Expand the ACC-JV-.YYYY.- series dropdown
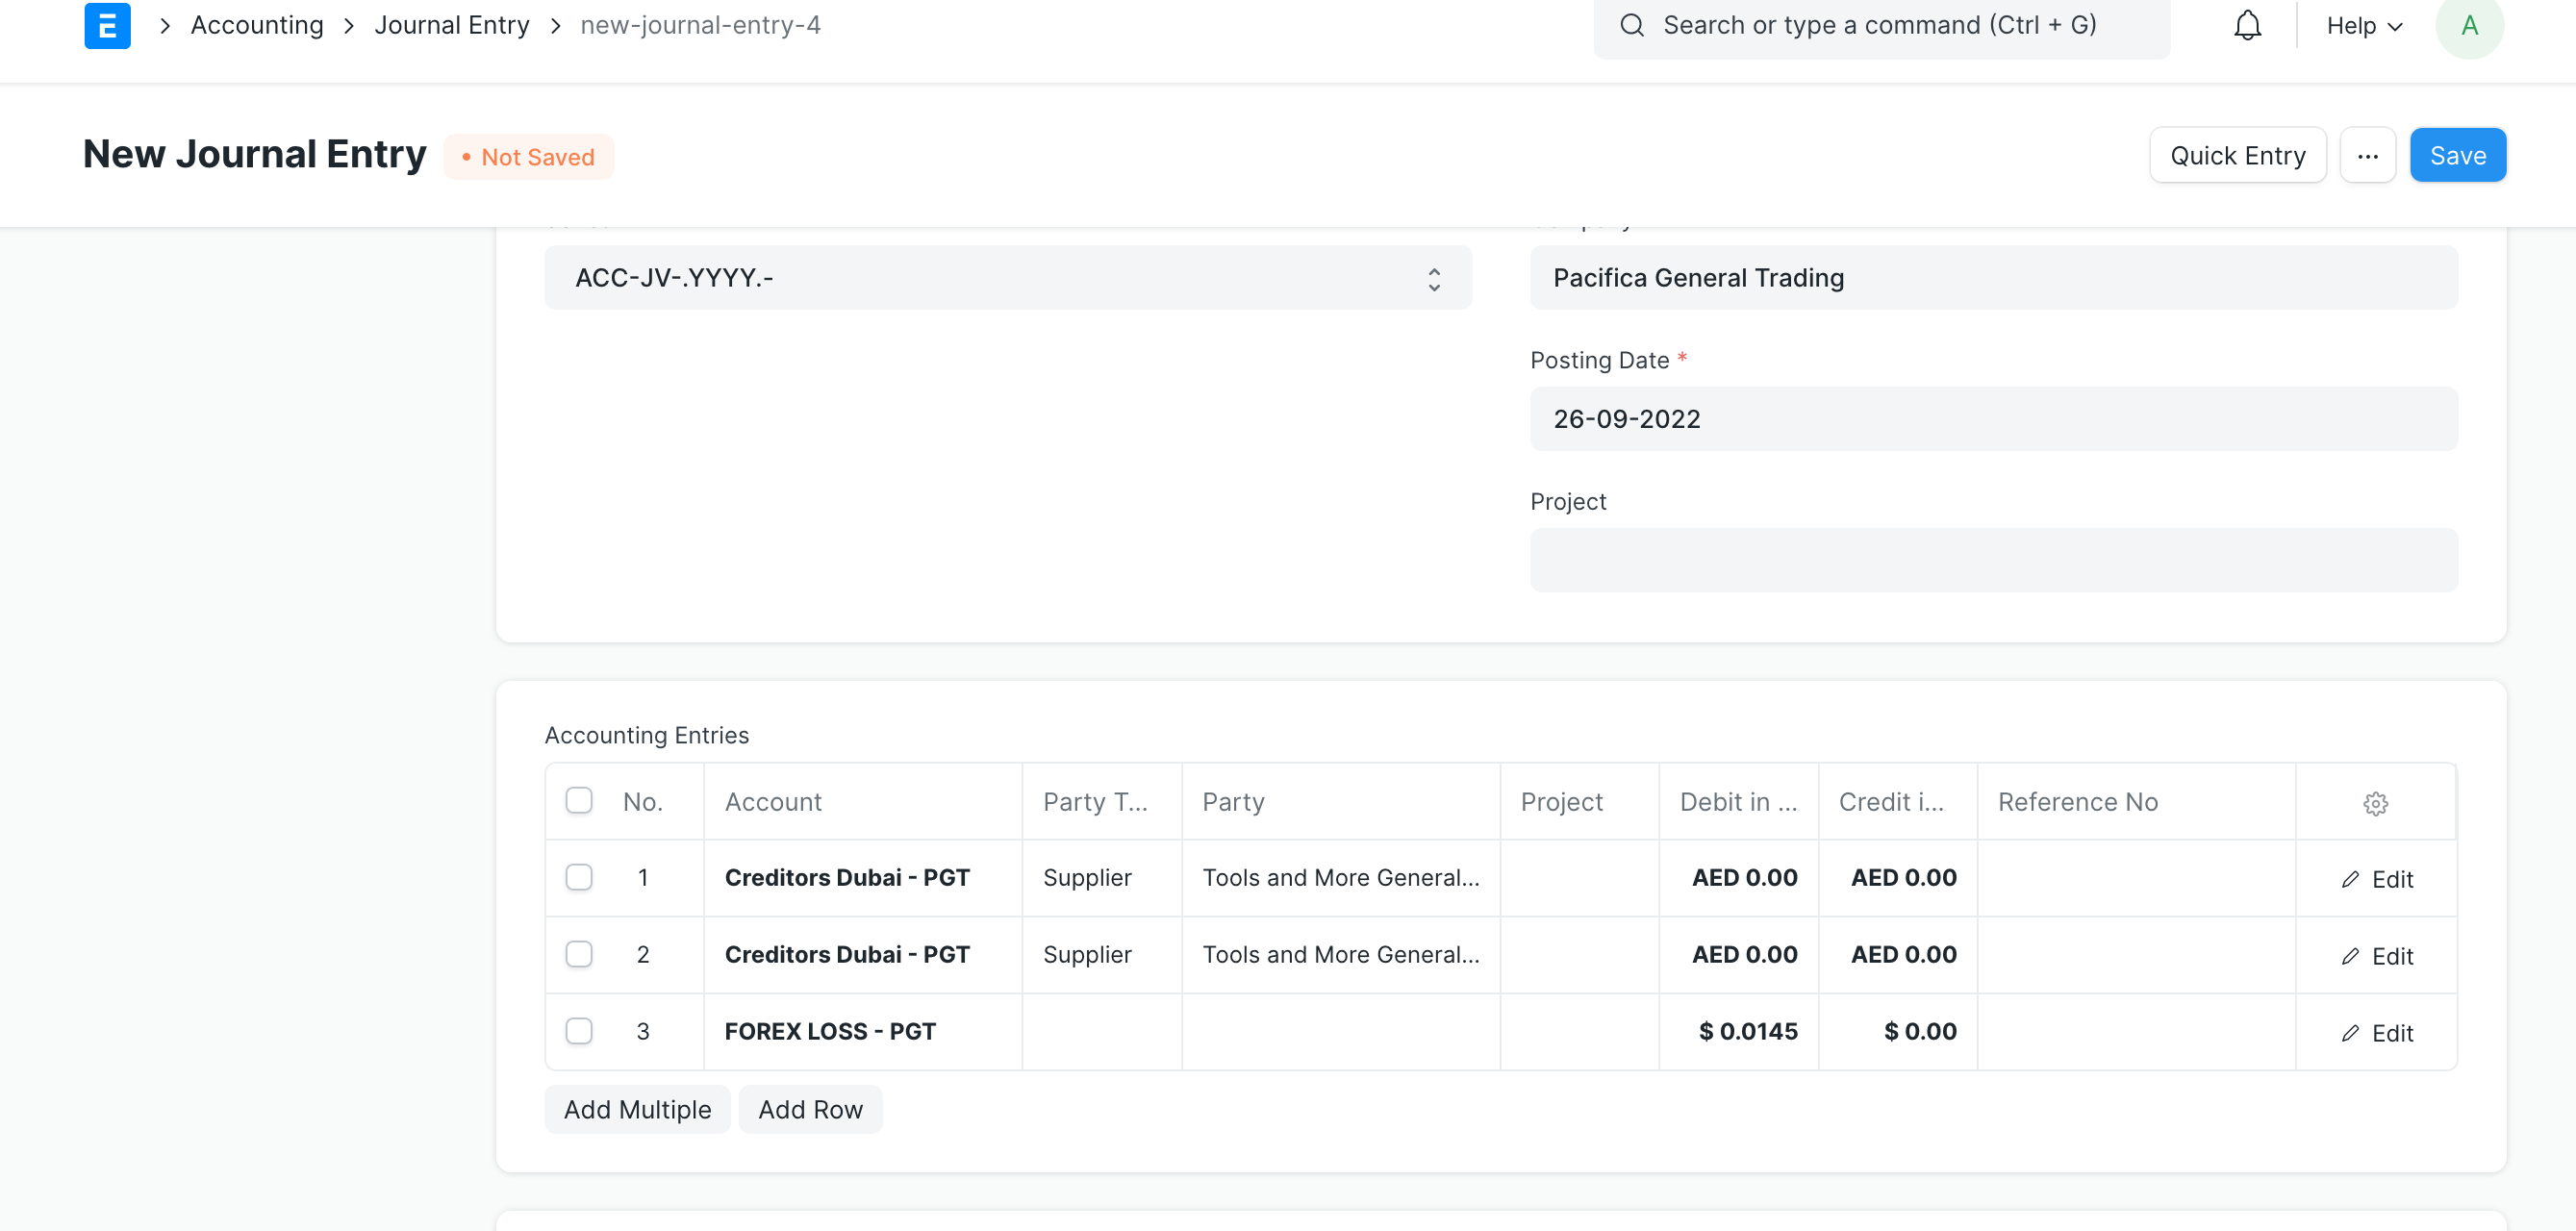 1008,278
